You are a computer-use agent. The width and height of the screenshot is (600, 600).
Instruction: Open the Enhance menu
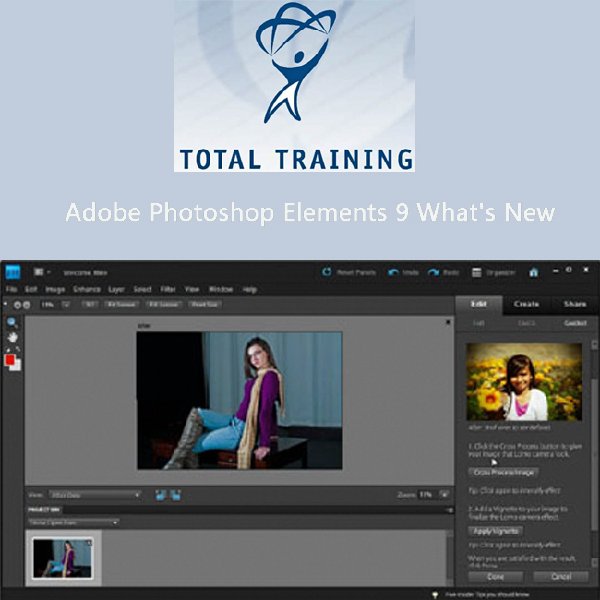tap(87, 289)
